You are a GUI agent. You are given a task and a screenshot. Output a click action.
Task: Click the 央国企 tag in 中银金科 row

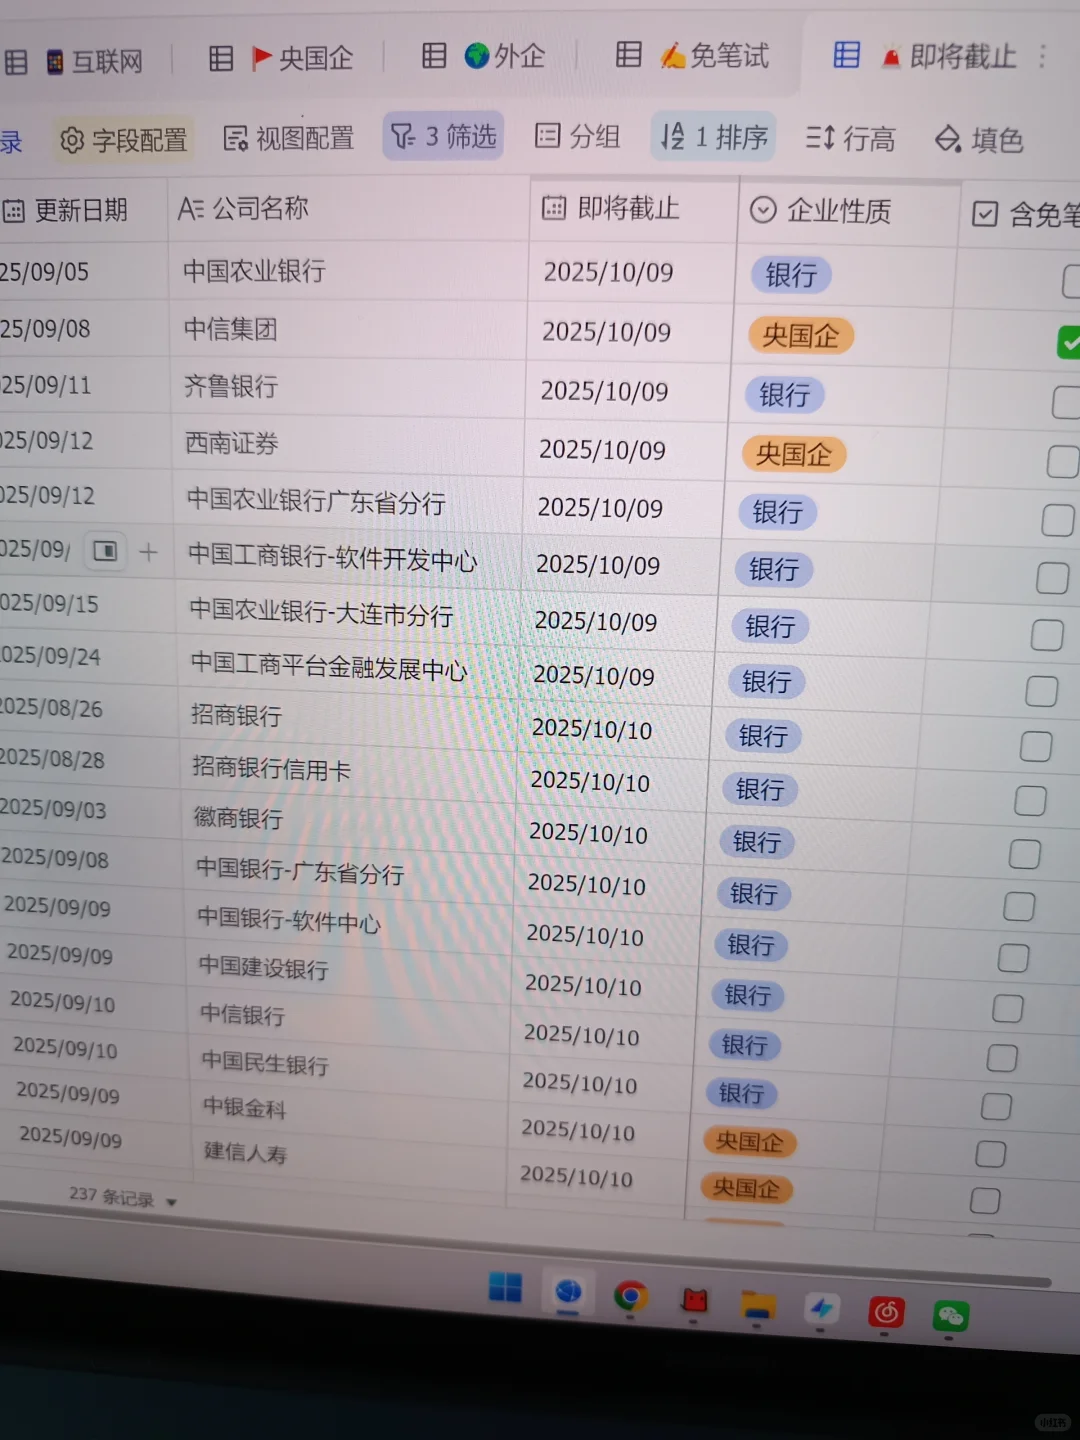(x=750, y=1141)
